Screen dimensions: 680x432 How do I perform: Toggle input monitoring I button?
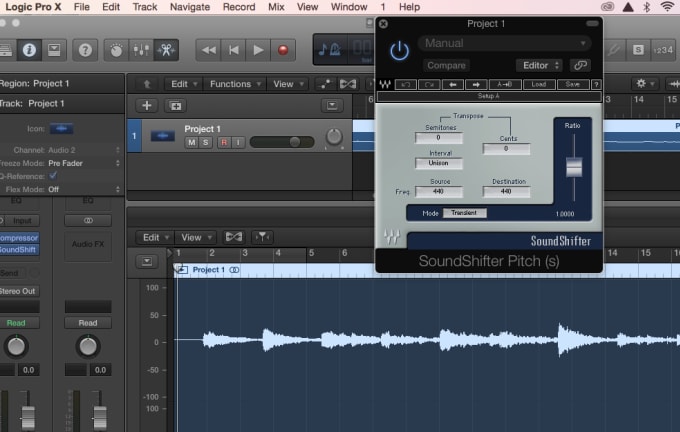pyautogui.click(x=238, y=142)
